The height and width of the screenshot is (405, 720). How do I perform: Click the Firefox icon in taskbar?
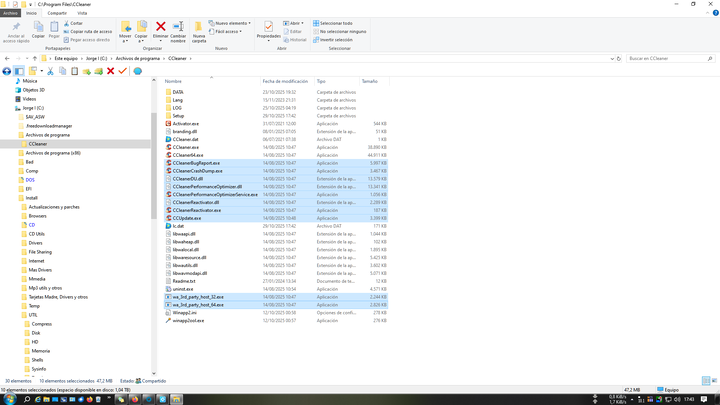[x=135, y=399]
